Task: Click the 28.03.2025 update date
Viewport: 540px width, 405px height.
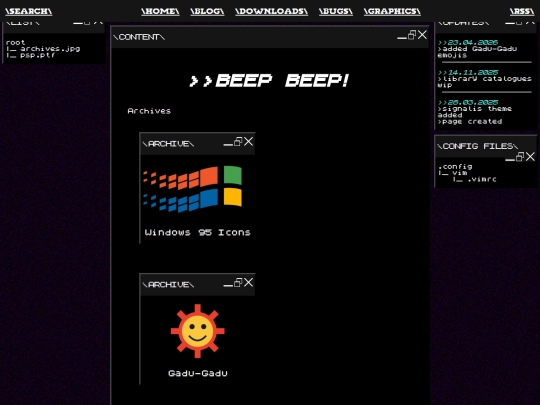Action: [x=468, y=103]
